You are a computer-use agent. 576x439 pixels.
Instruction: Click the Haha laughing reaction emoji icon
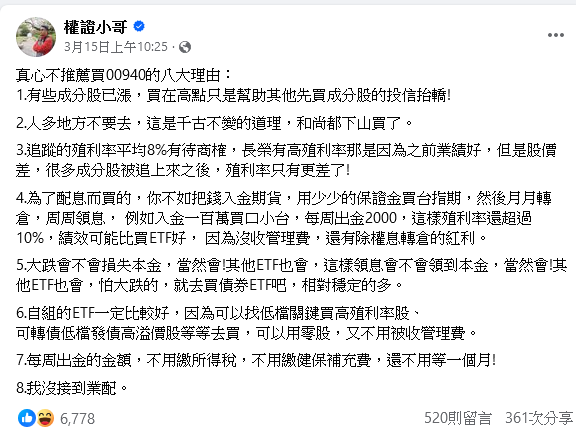(x=46, y=418)
